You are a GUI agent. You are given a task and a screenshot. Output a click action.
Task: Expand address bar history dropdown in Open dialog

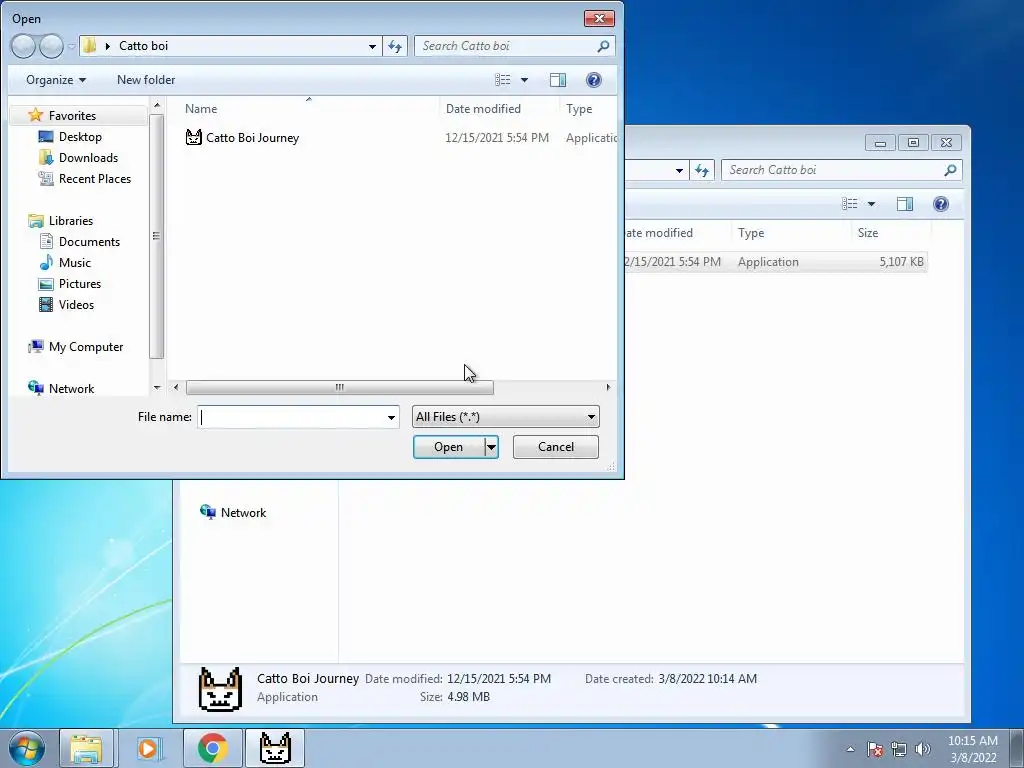(372, 46)
